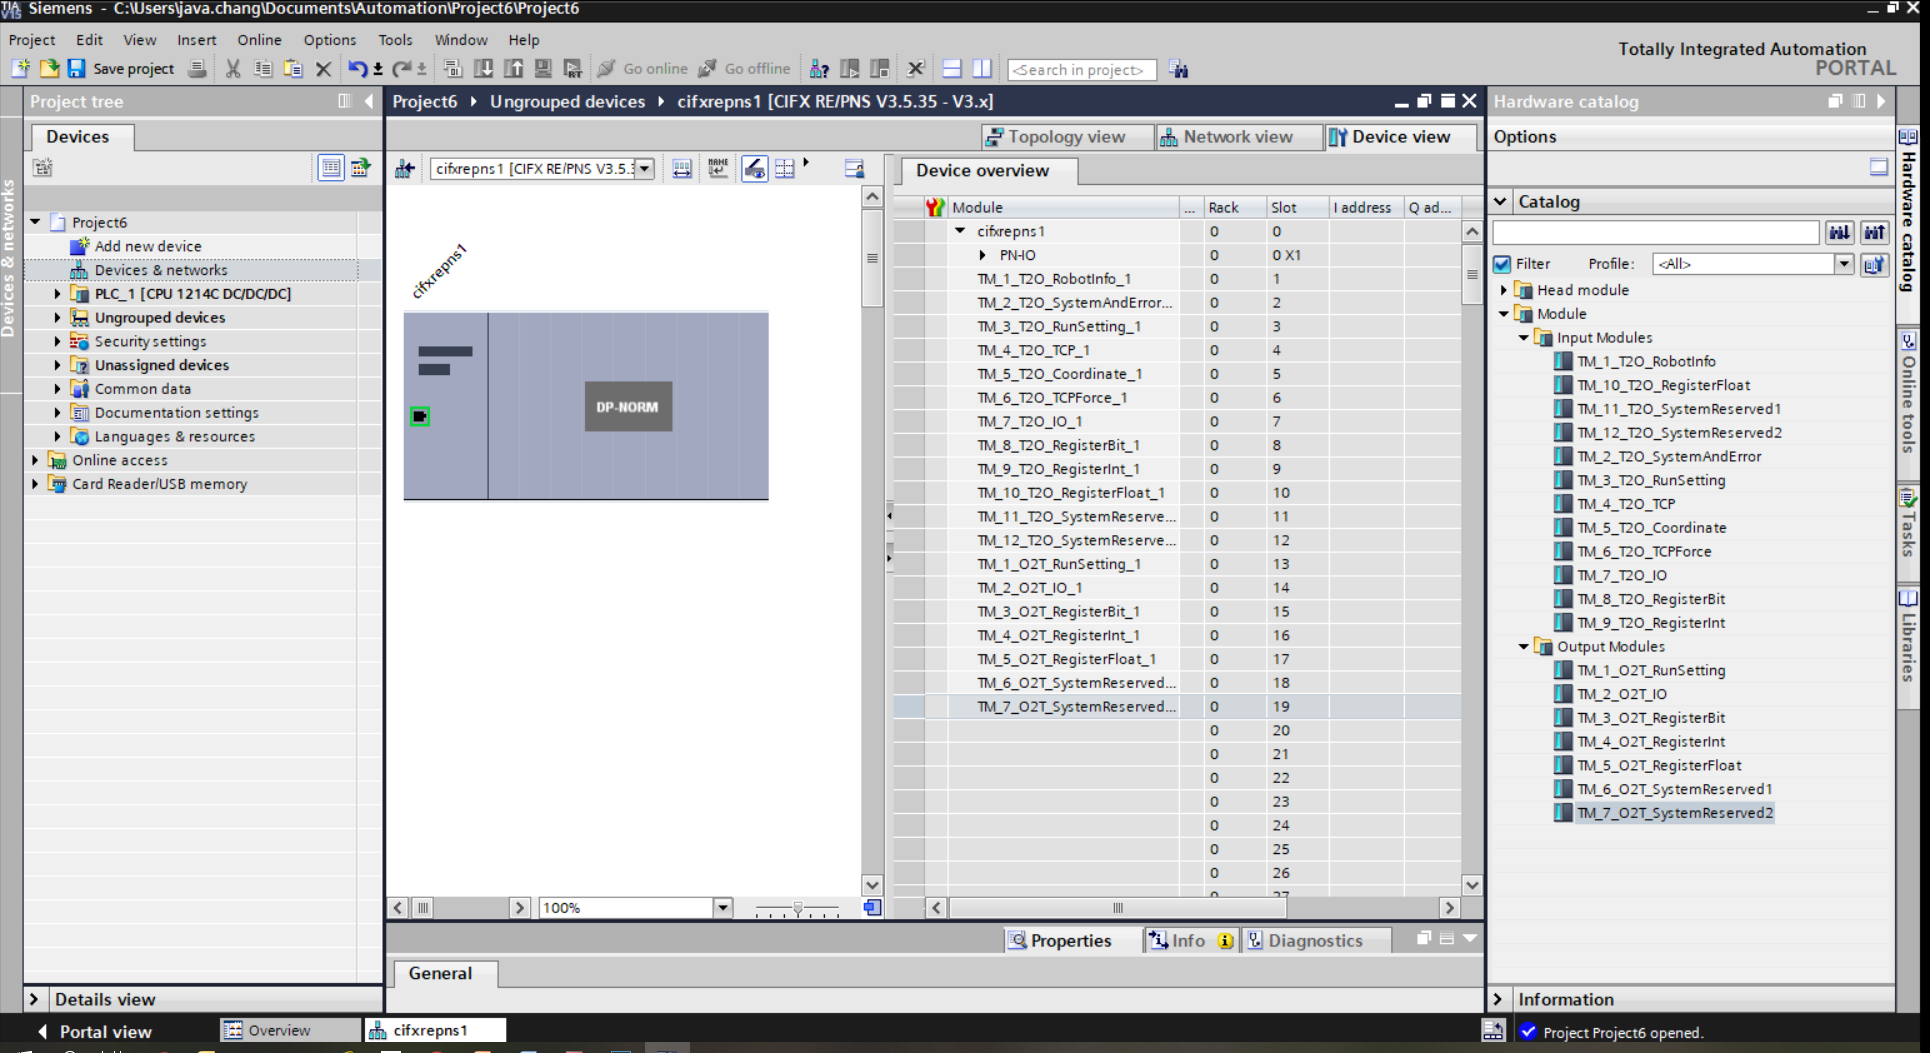Open the Tools menu
1930x1053 pixels.
pyautogui.click(x=395, y=40)
